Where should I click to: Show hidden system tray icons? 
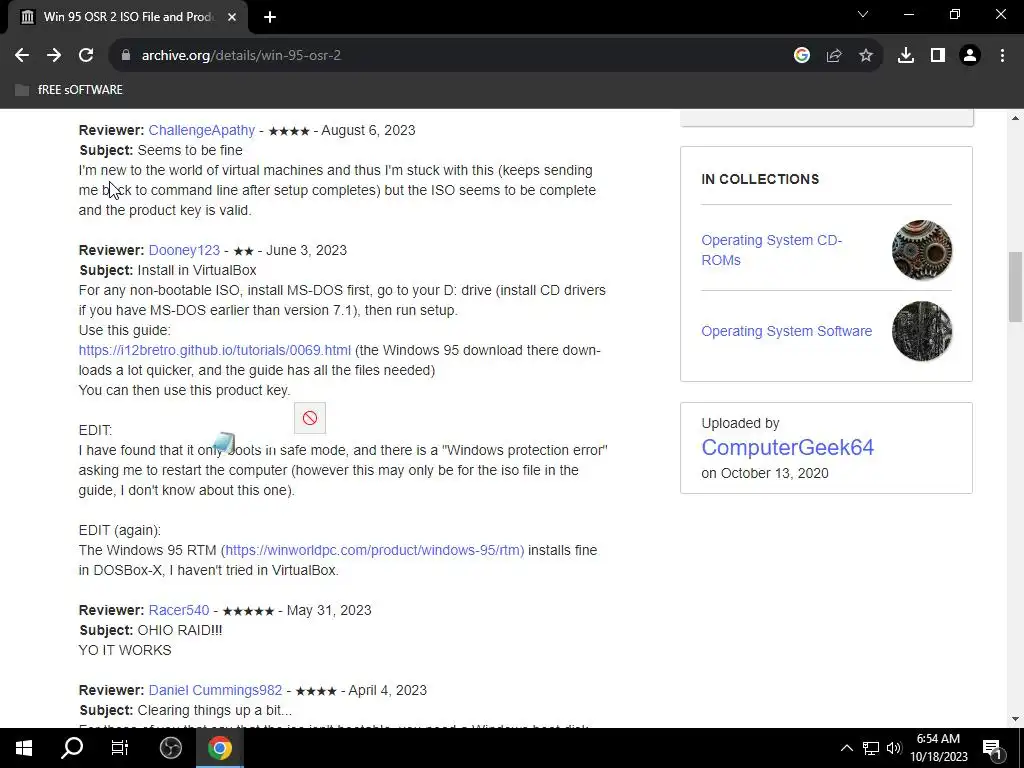click(x=846, y=748)
